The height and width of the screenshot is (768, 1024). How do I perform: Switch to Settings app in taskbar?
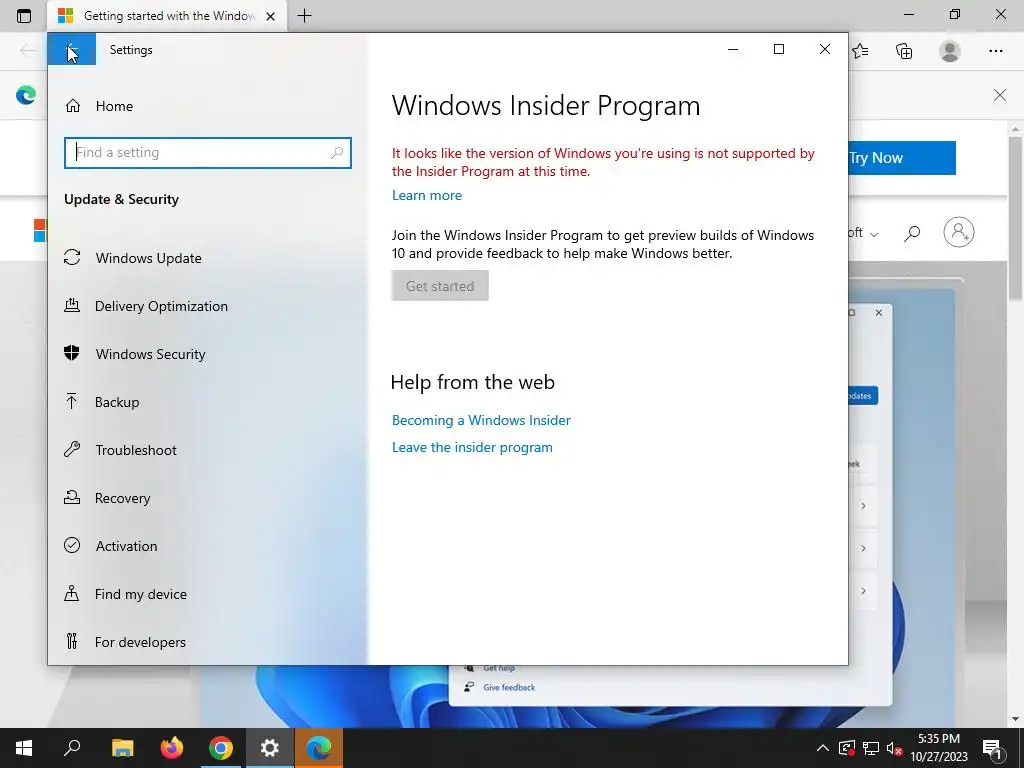pos(270,748)
